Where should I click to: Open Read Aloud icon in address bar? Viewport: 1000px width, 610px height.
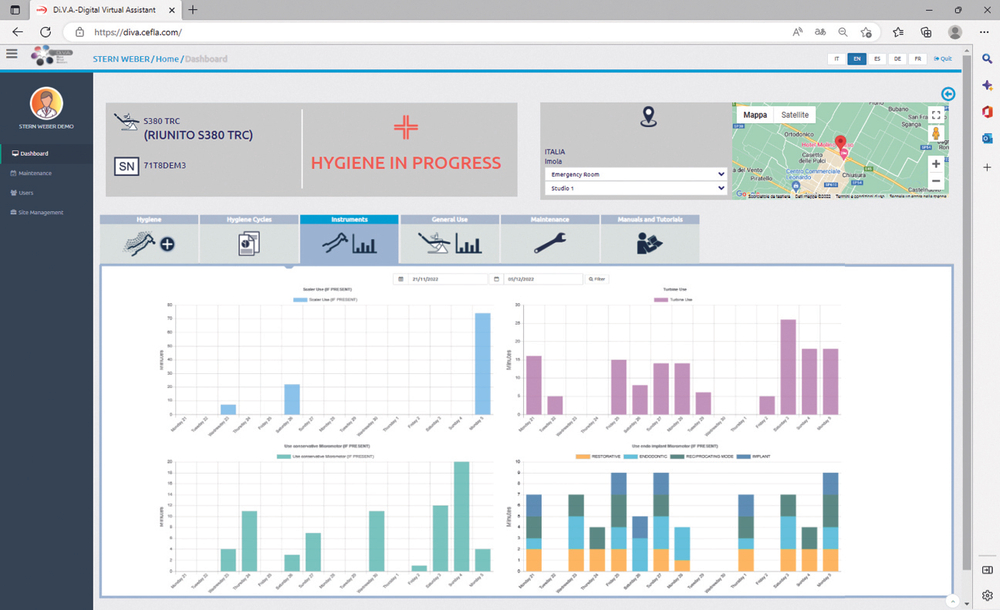click(797, 32)
